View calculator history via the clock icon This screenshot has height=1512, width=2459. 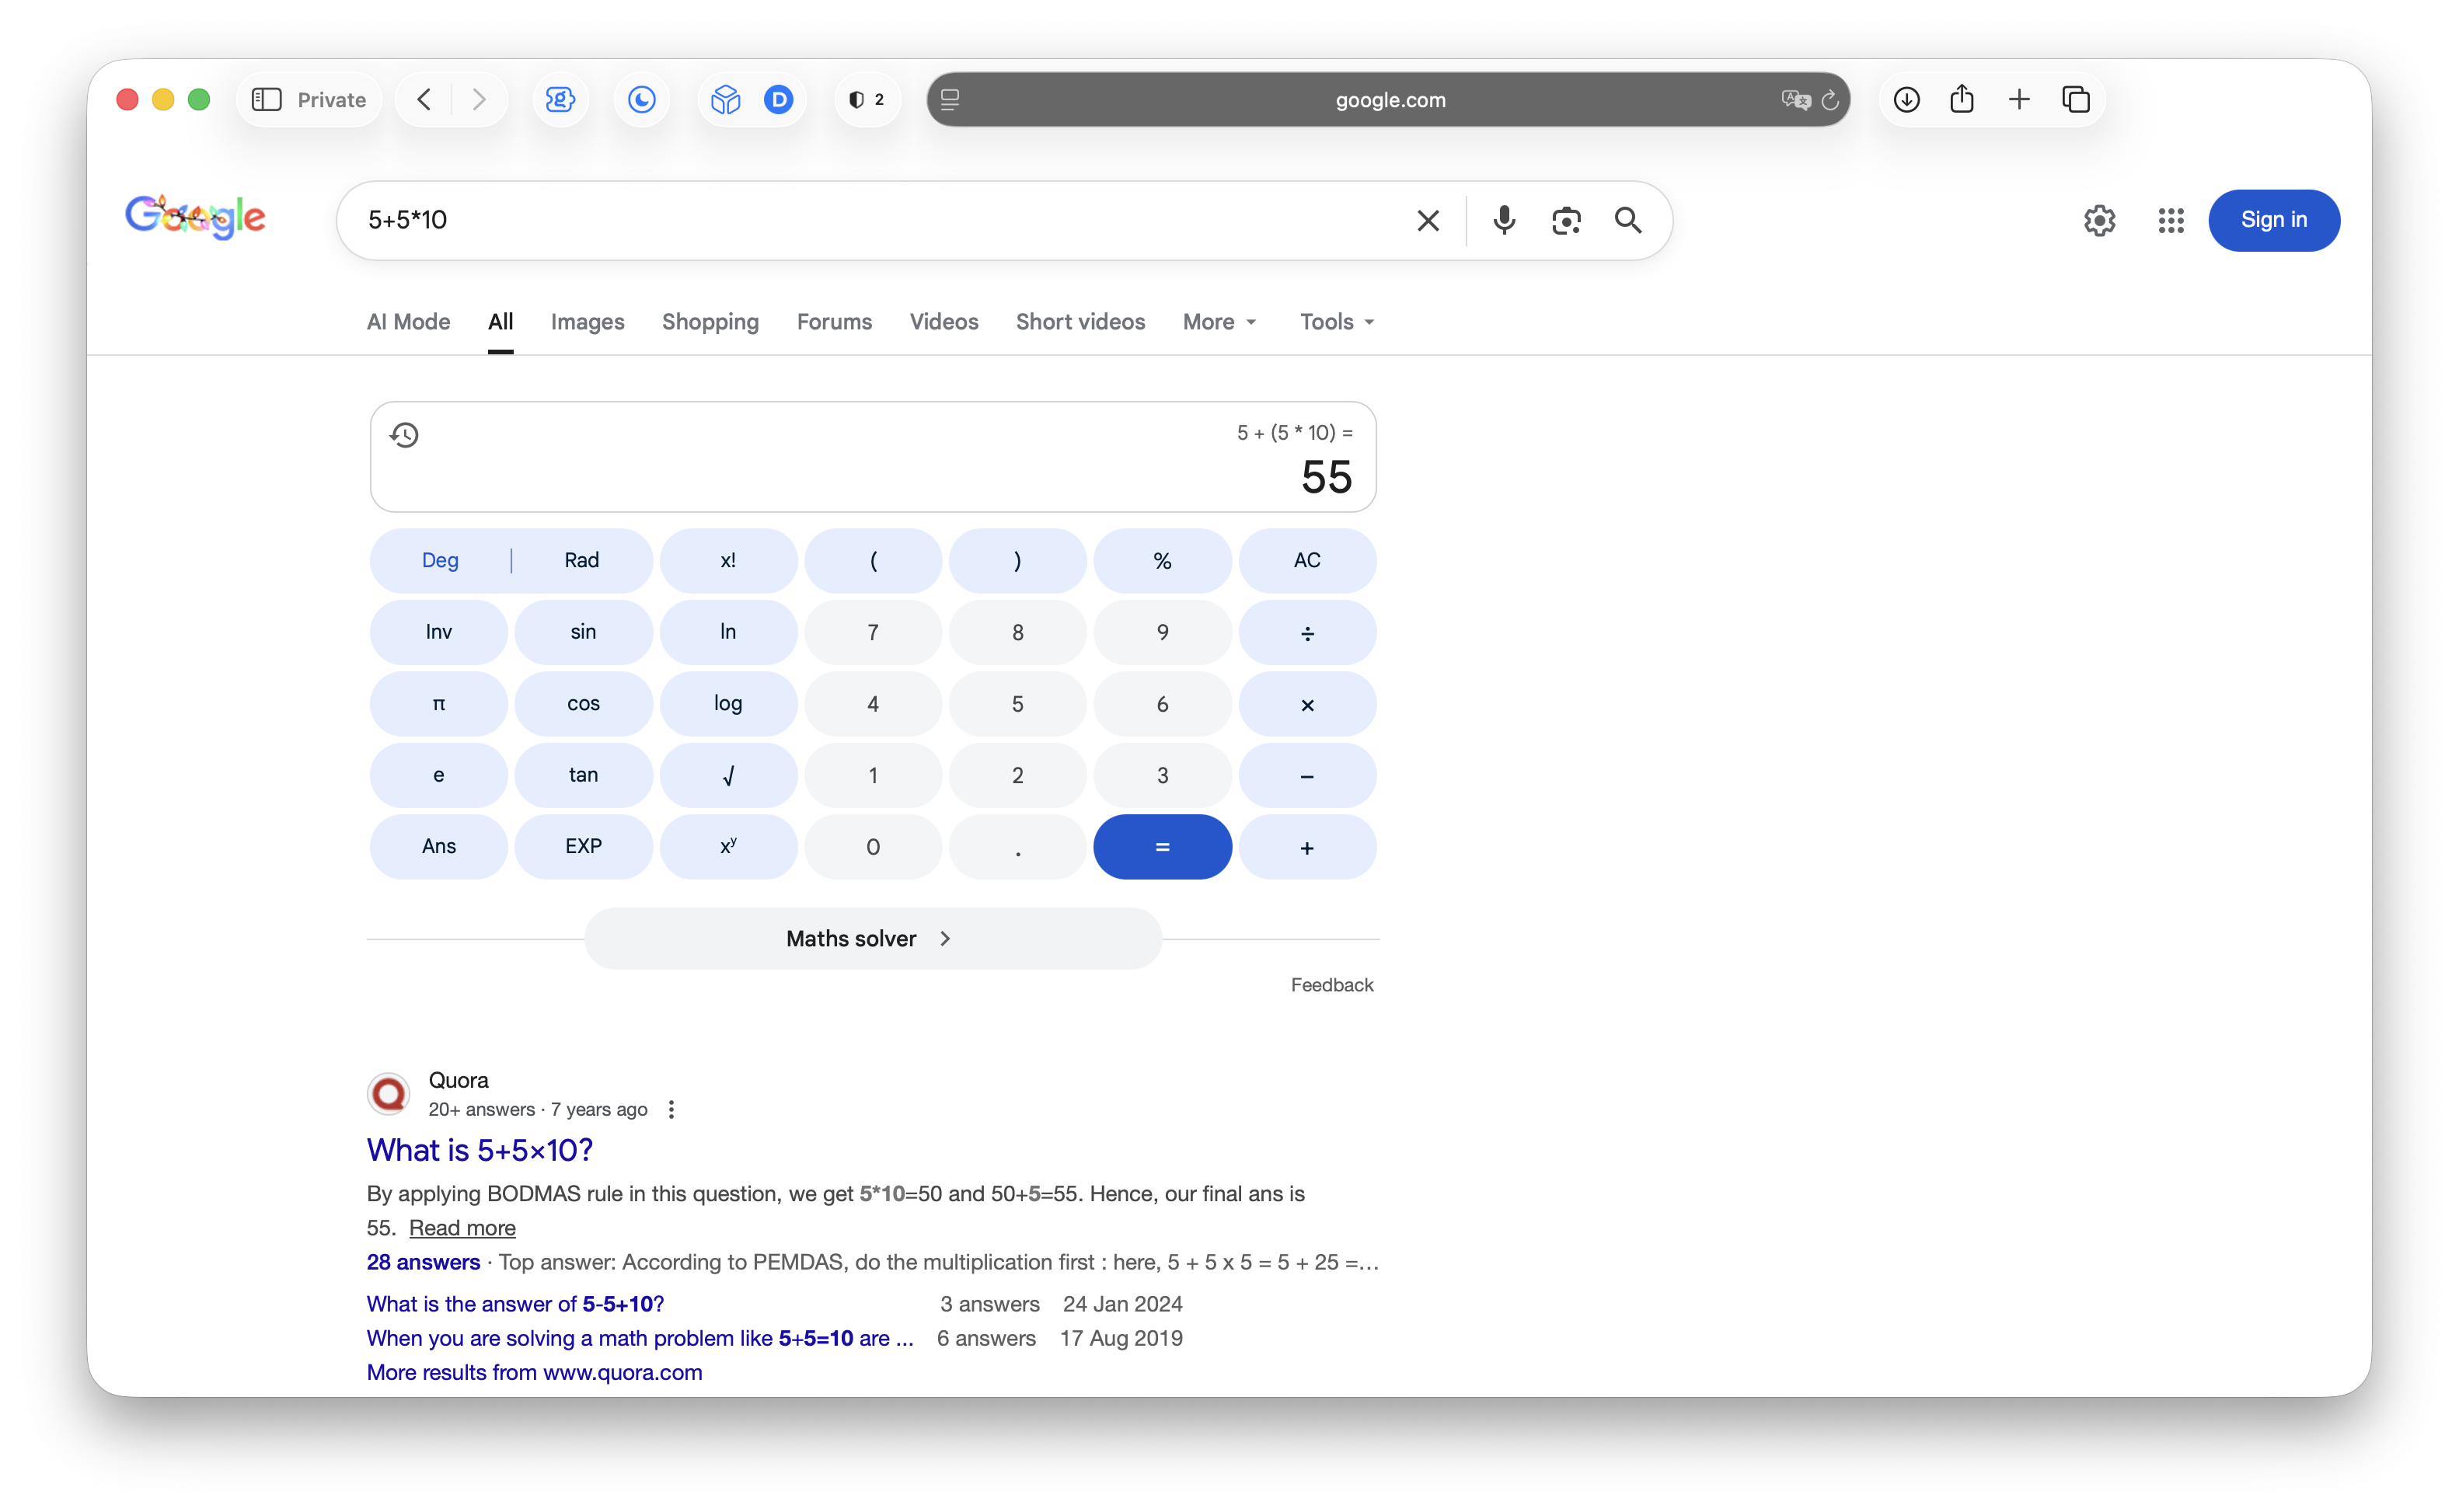(404, 435)
